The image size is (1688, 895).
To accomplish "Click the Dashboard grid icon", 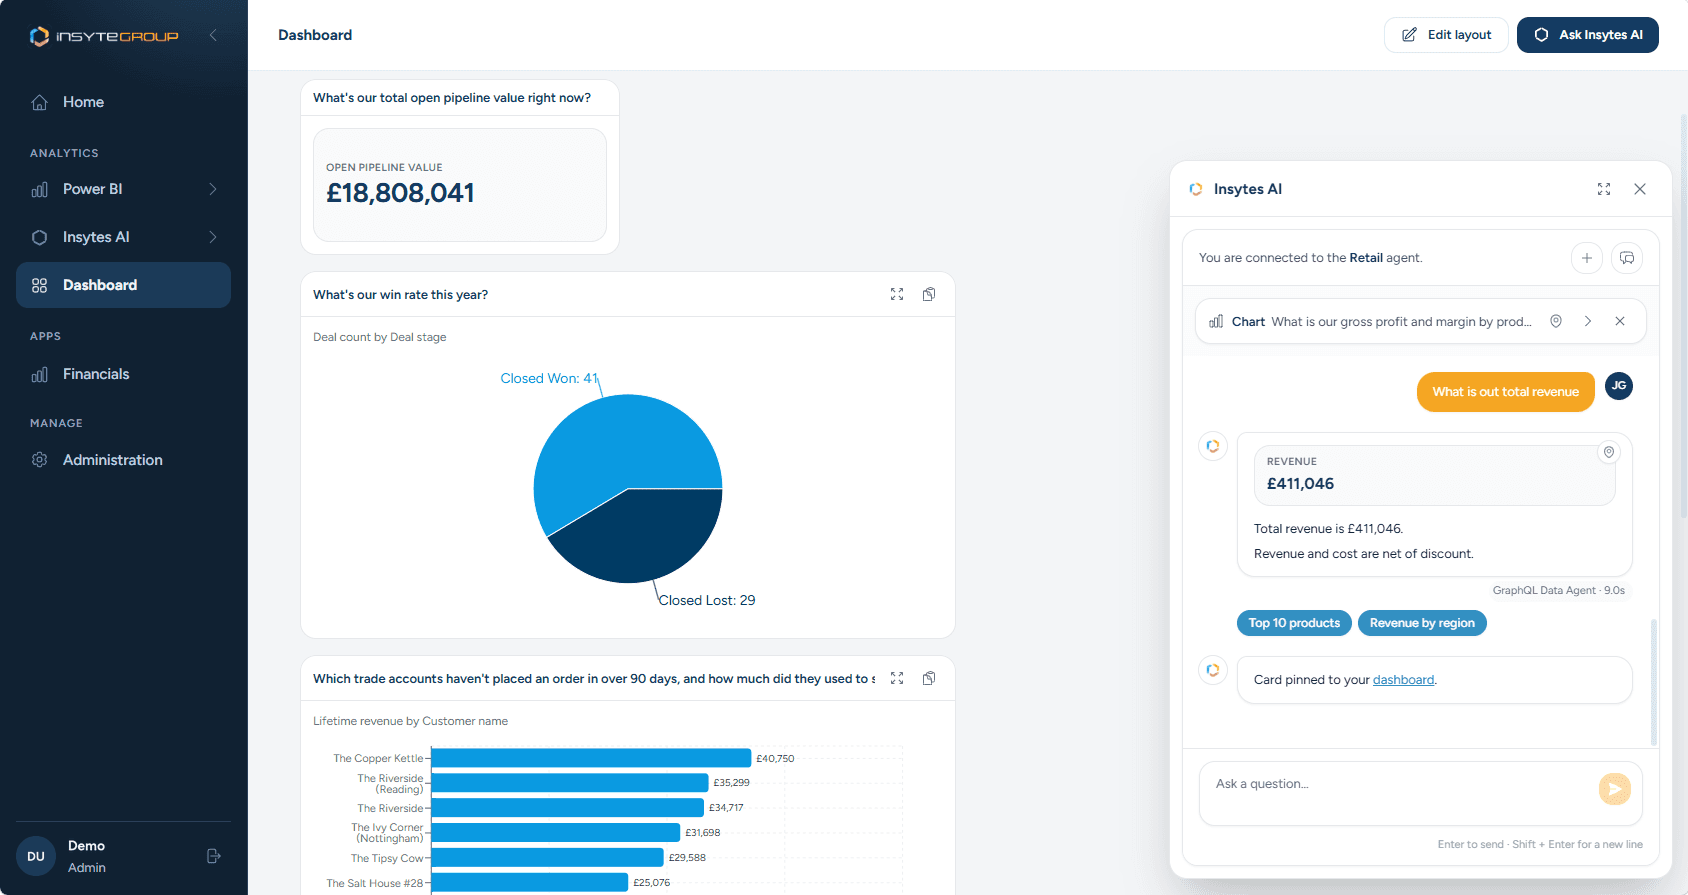I will tap(40, 285).
